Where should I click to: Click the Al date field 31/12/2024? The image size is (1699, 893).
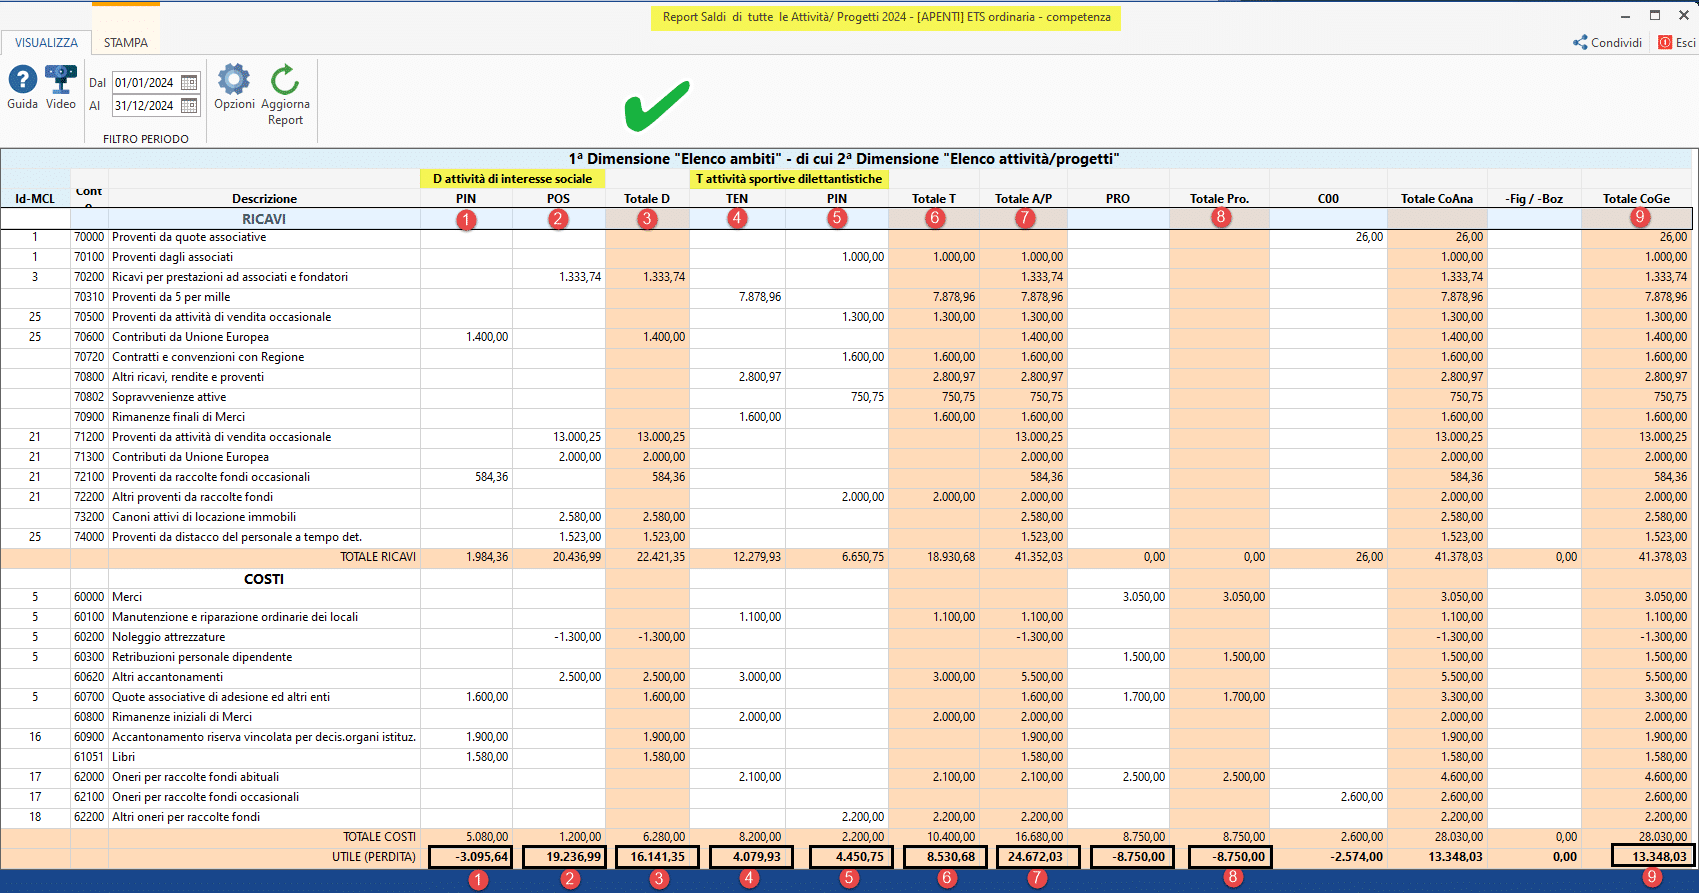(x=145, y=105)
